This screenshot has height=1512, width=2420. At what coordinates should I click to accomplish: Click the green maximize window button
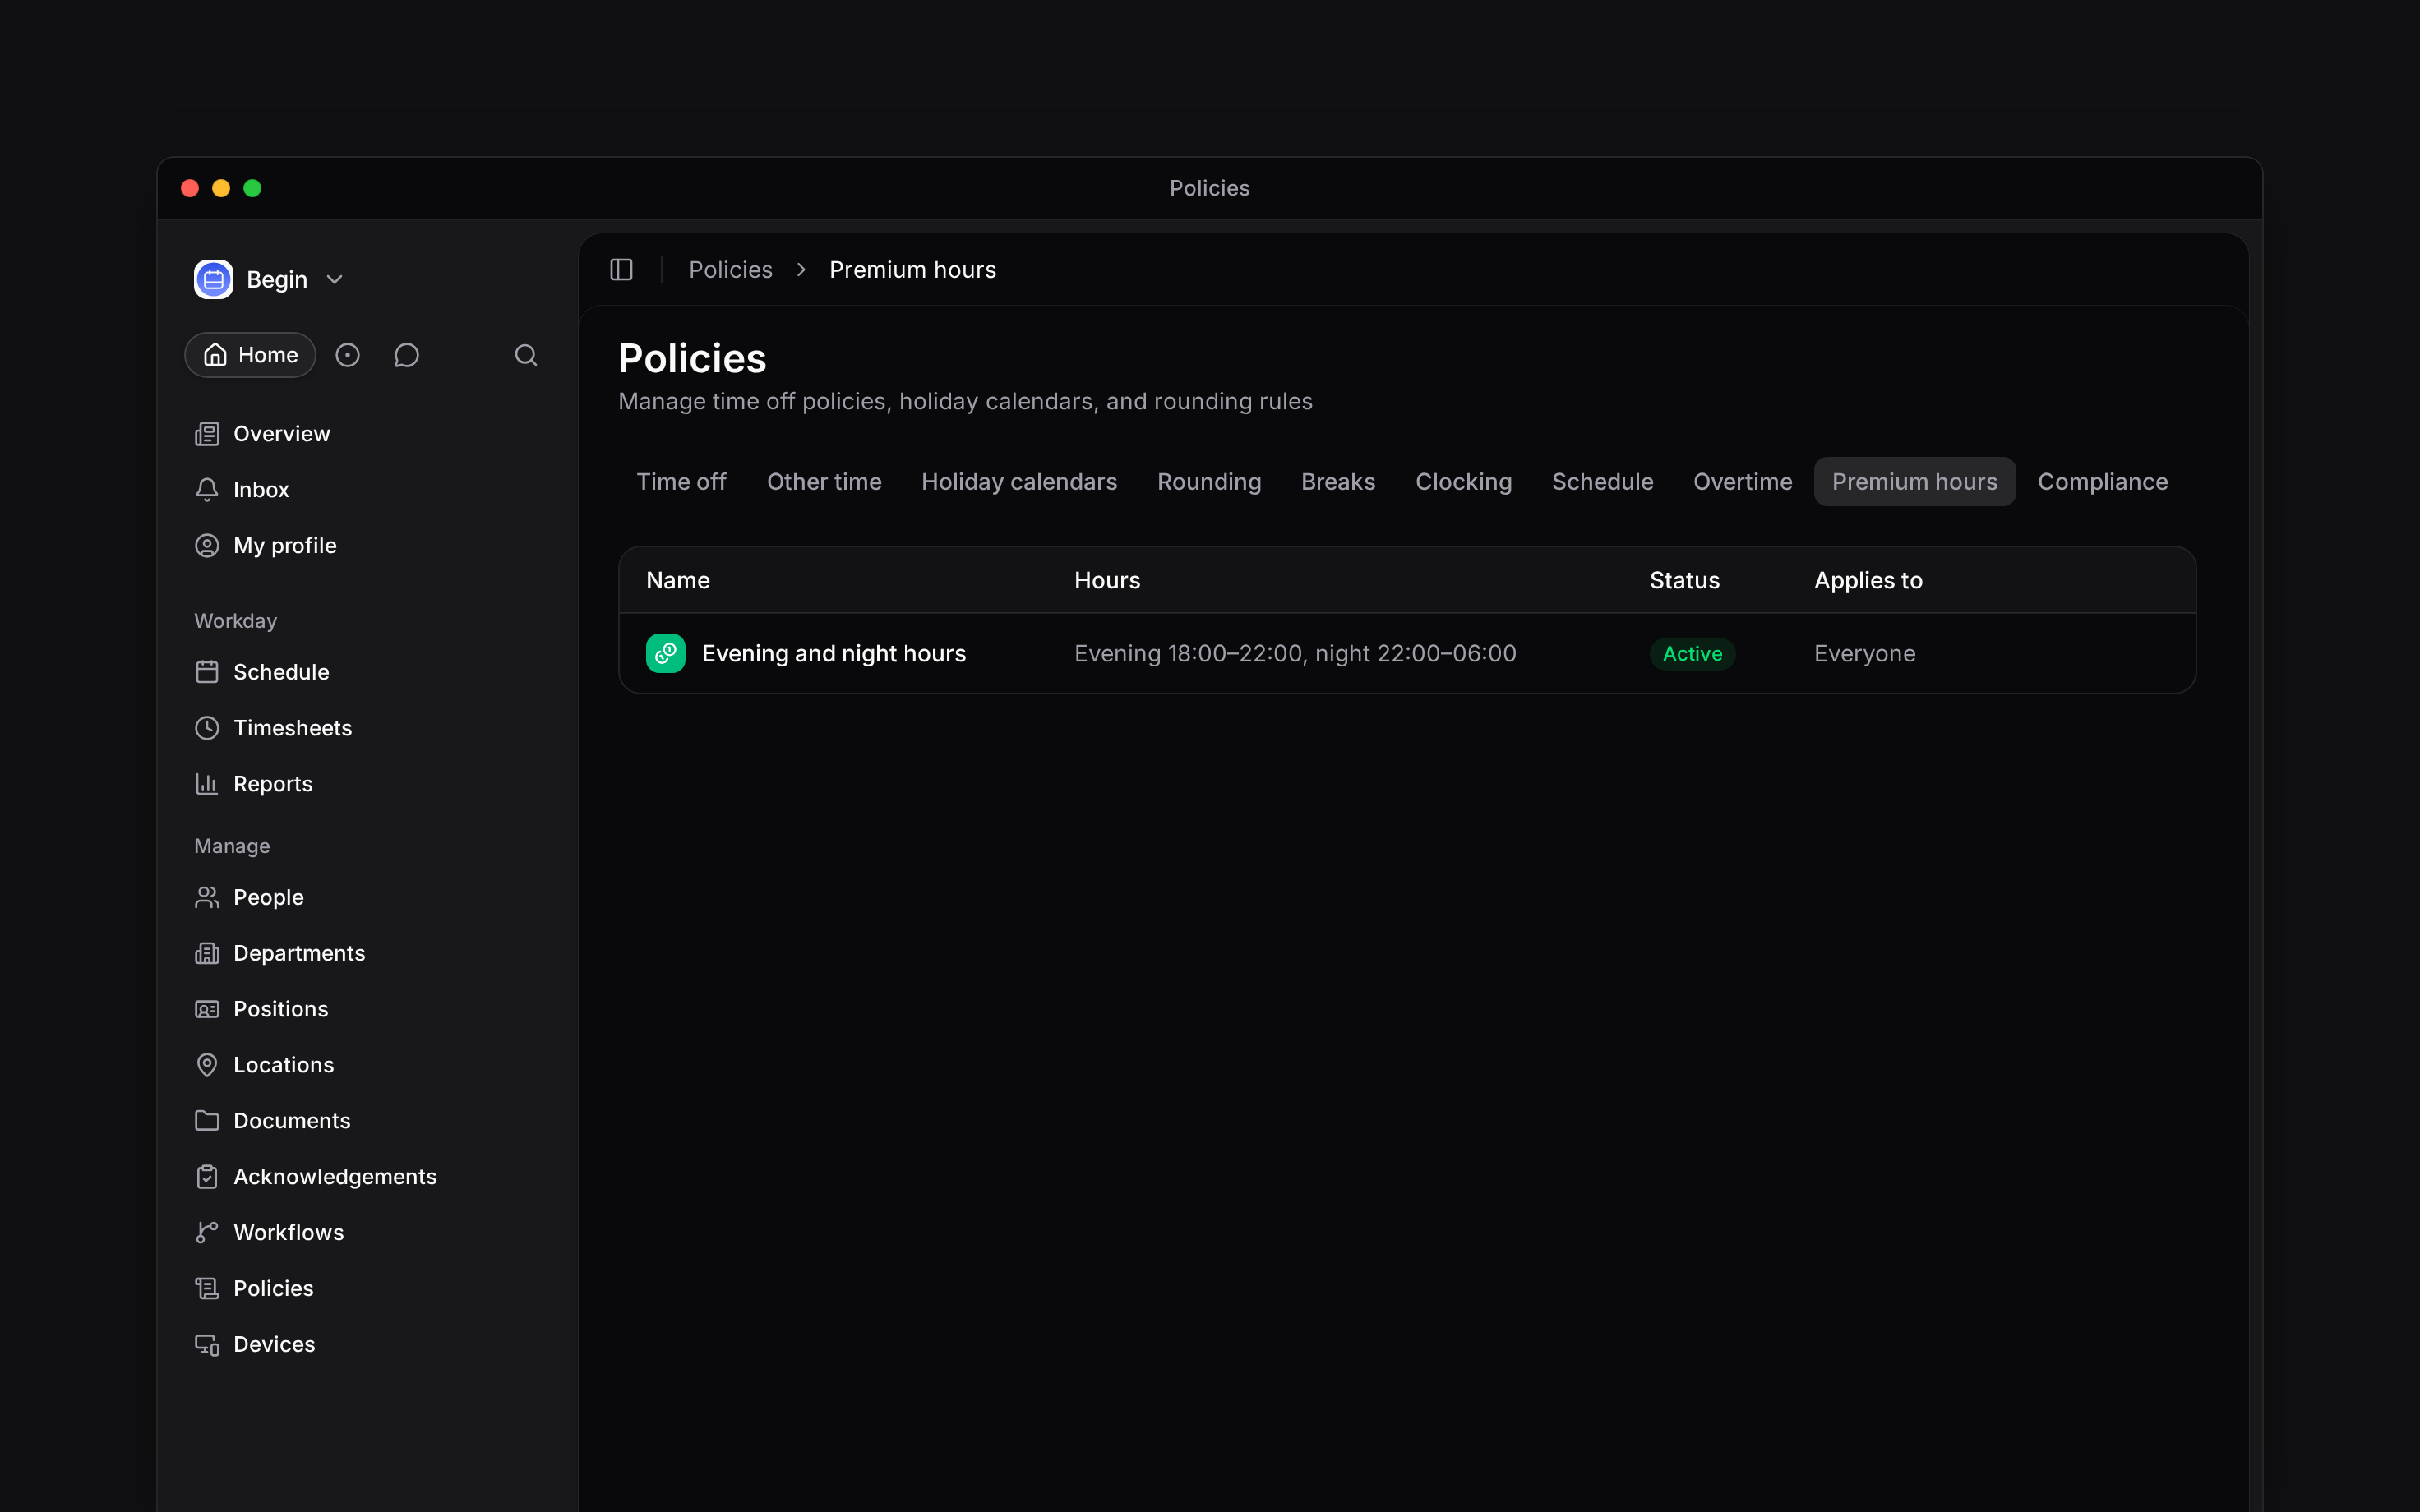[252, 188]
